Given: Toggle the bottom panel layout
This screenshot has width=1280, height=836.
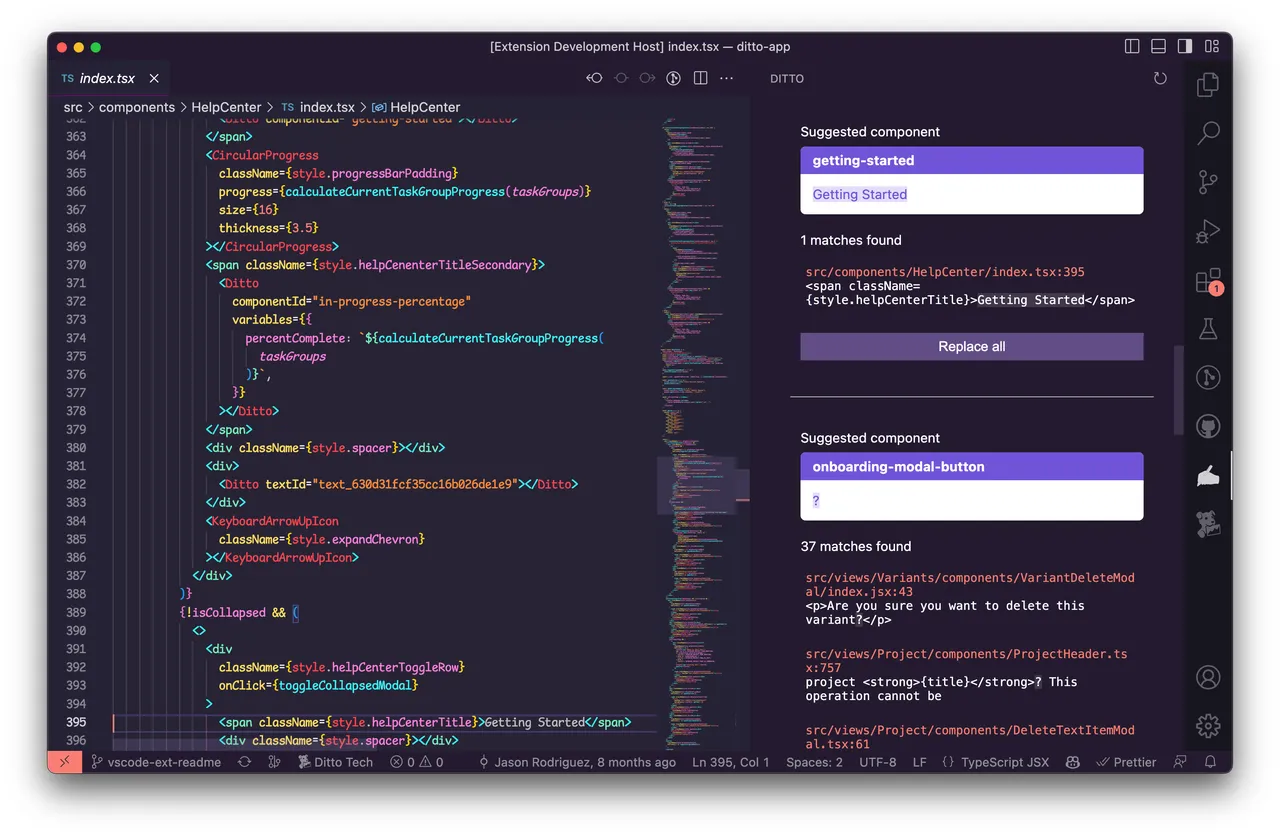Looking at the screenshot, I should 1159,46.
